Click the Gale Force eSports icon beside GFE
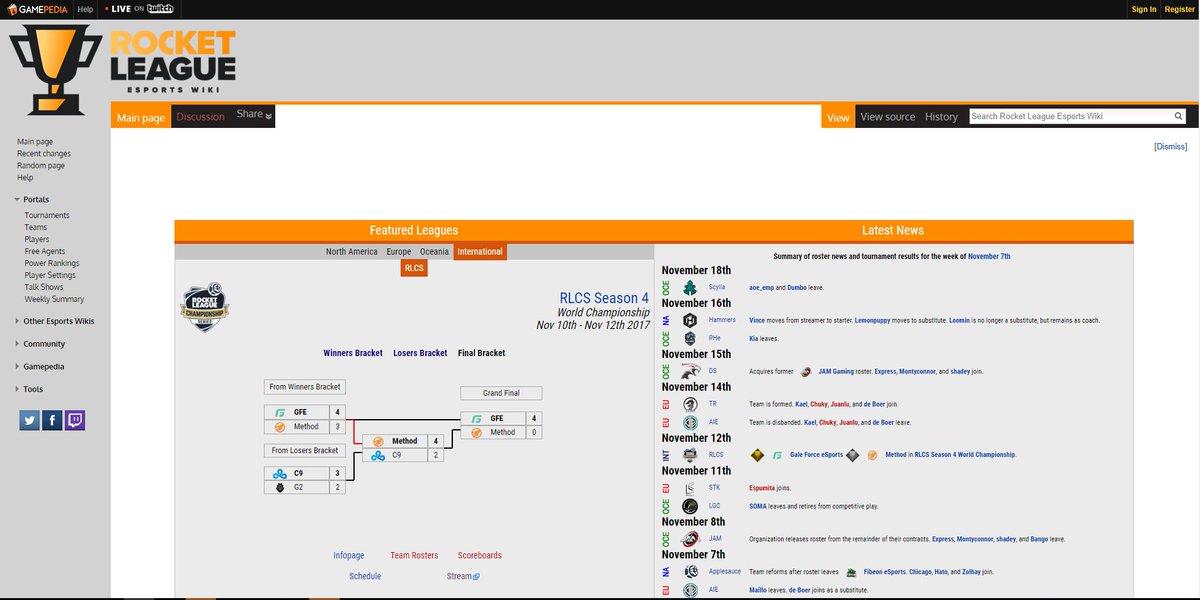This screenshot has width=1200, height=600. tap(279, 412)
